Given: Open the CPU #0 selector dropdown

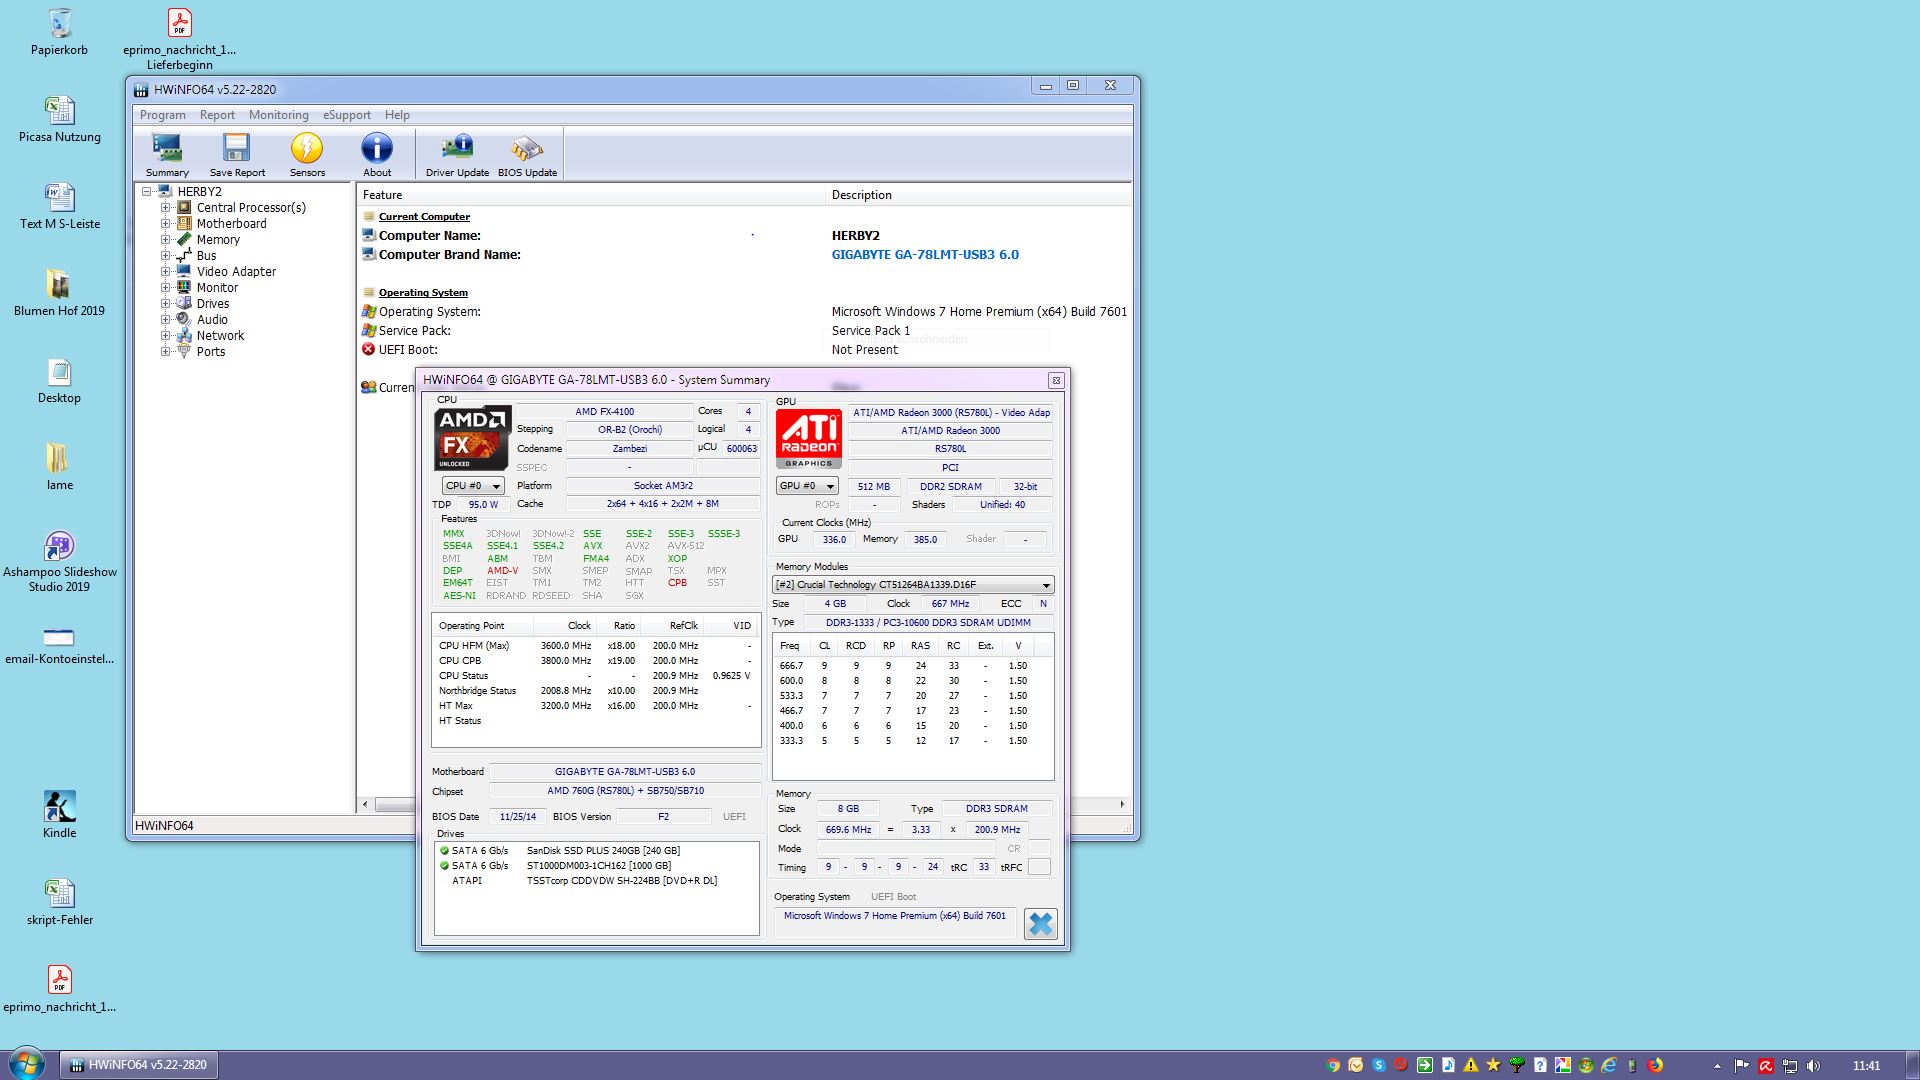Looking at the screenshot, I should [473, 486].
